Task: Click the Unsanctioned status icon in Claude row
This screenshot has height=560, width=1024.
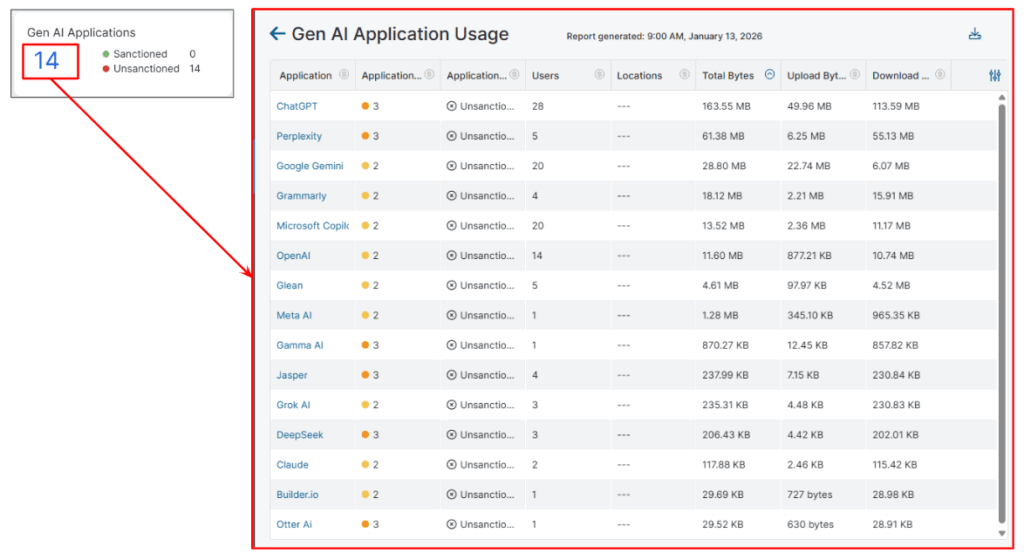Action: (x=451, y=465)
